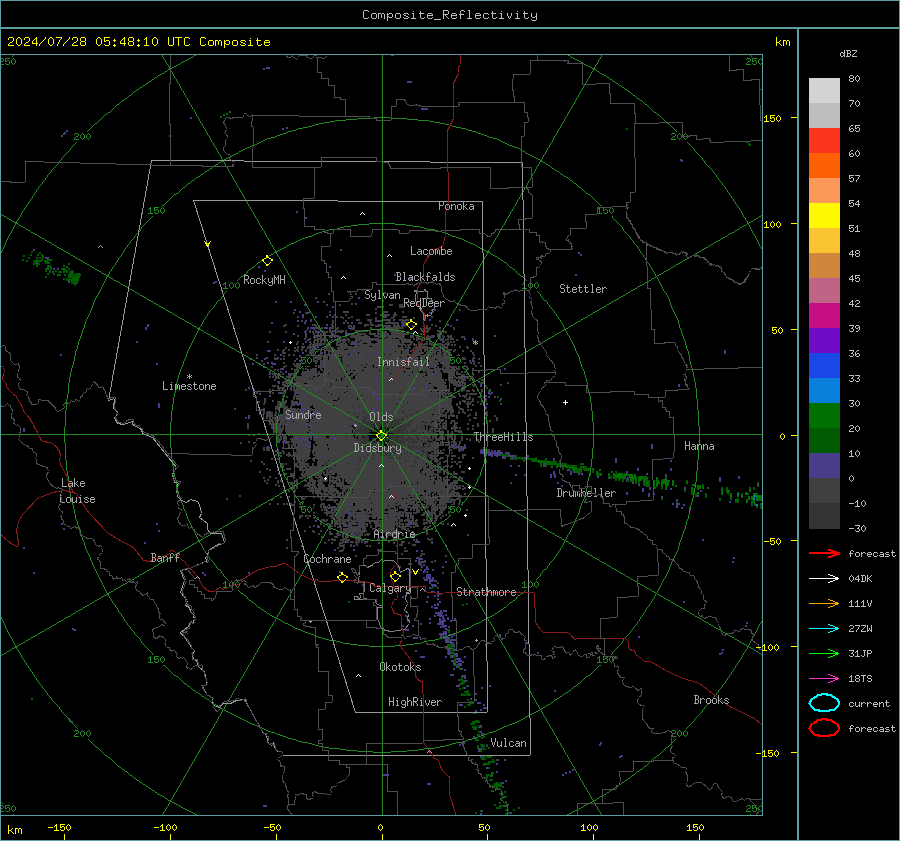This screenshot has height=841, width=900.
Task: Click the asterisk marker above Limestone
Action: click(x=189, y=377)
